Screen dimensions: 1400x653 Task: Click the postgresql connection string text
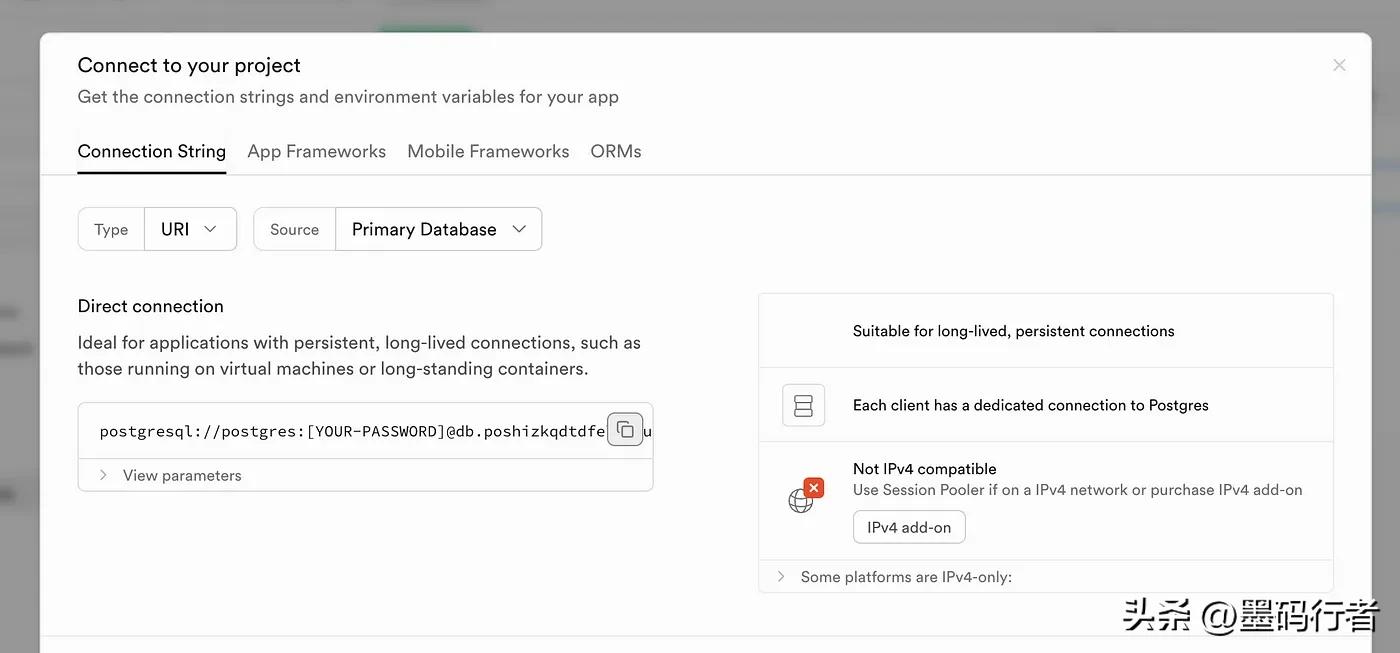click(x=350, y=431)
